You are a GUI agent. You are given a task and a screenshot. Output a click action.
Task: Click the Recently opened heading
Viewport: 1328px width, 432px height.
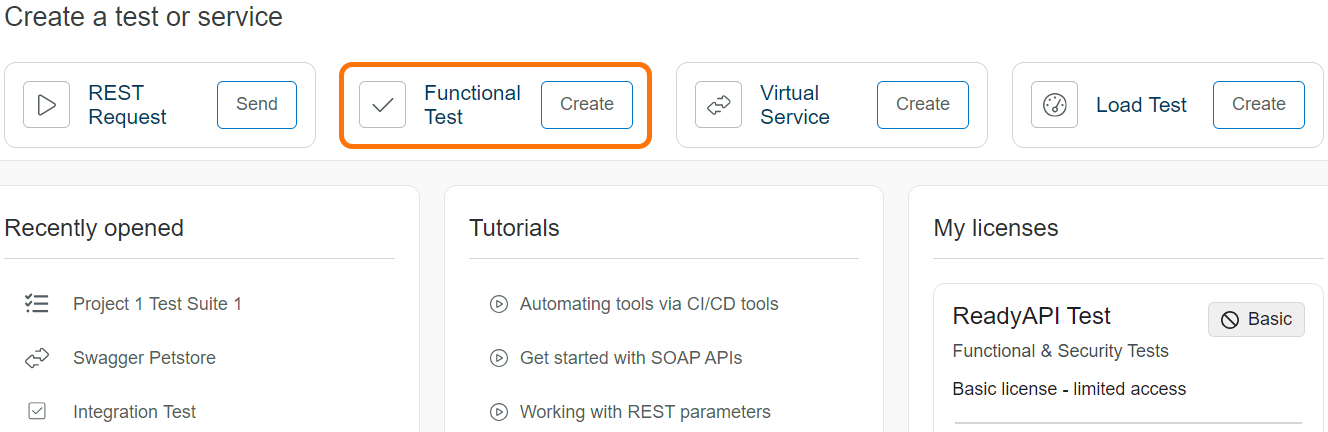coord(94,228)
